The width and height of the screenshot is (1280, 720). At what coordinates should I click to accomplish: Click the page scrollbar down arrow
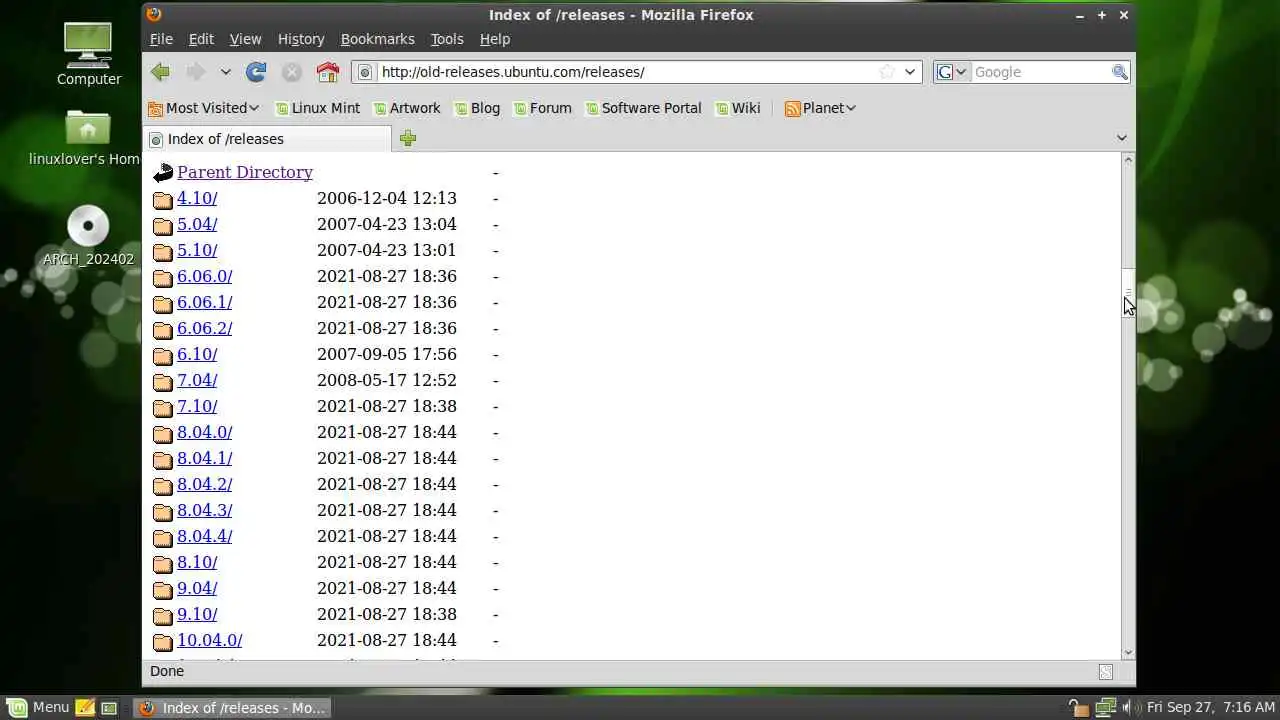pyautogui.click(x=1128, y=653)
